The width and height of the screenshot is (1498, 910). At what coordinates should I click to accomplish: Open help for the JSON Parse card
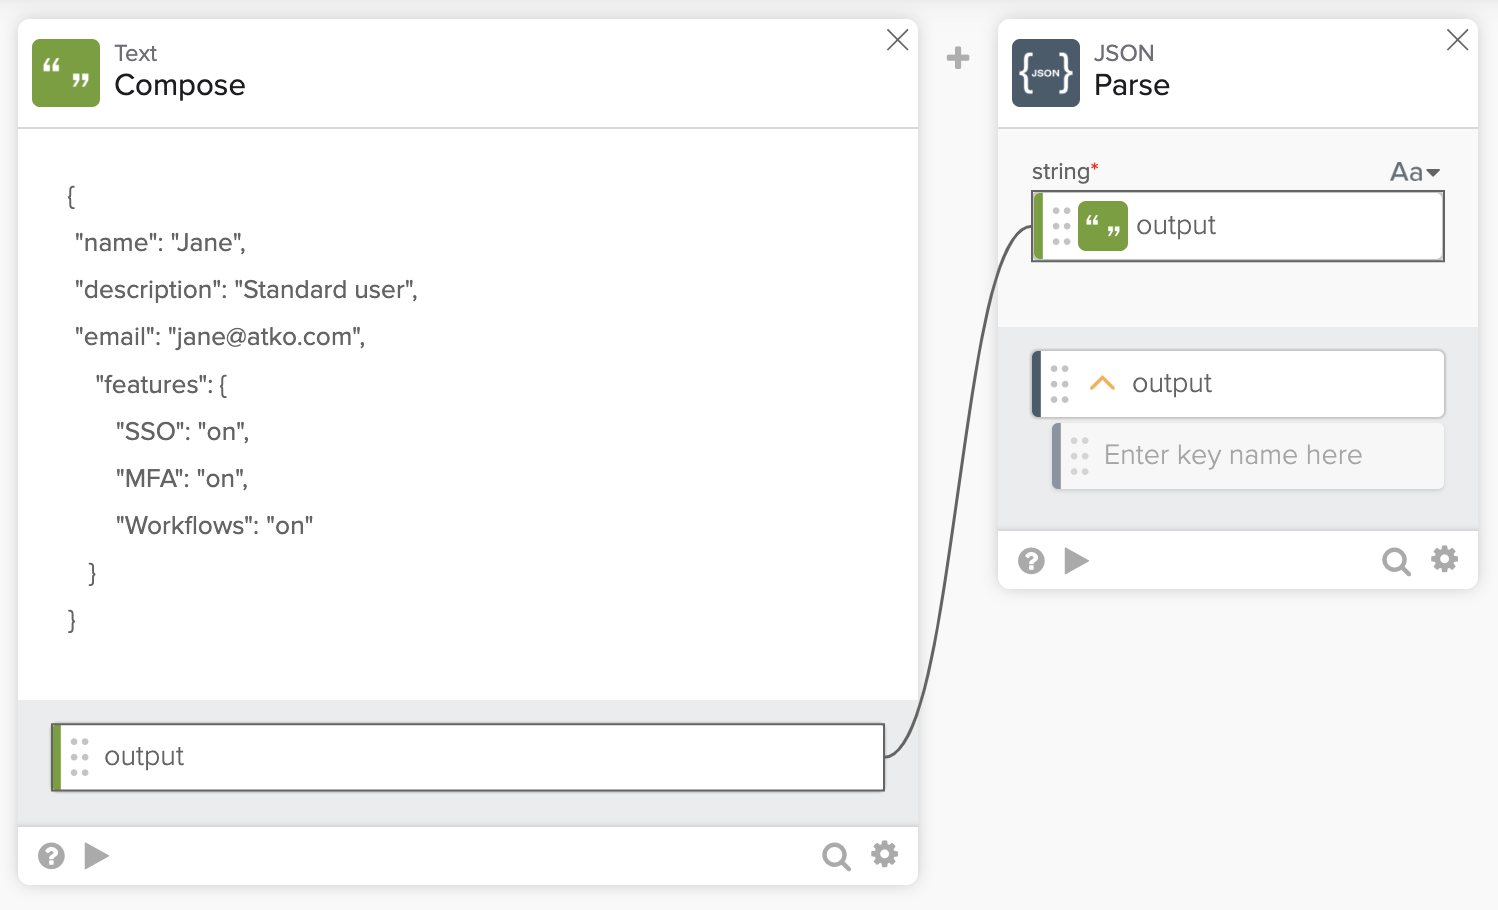coord(1031,561)
